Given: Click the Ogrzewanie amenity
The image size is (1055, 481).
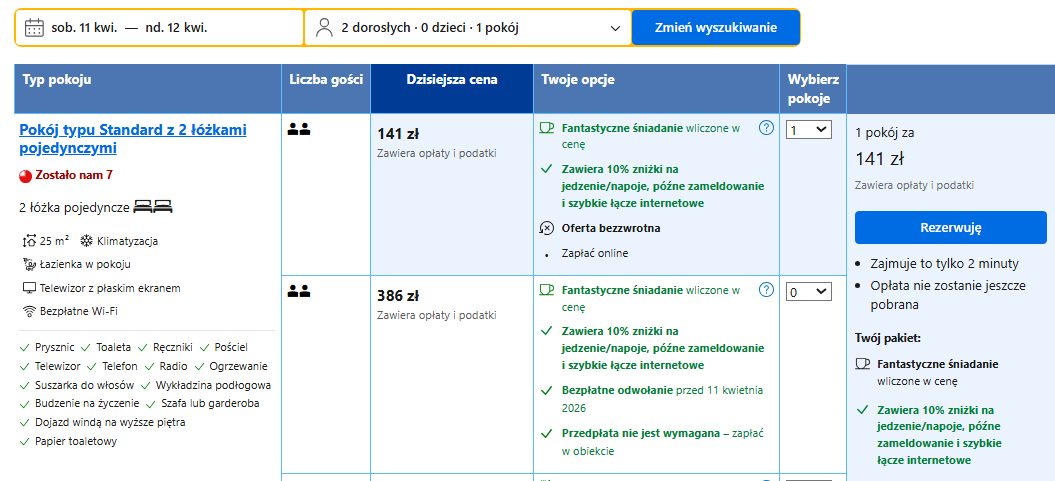Looking at the screenshot, I should (x=238, y=367).
